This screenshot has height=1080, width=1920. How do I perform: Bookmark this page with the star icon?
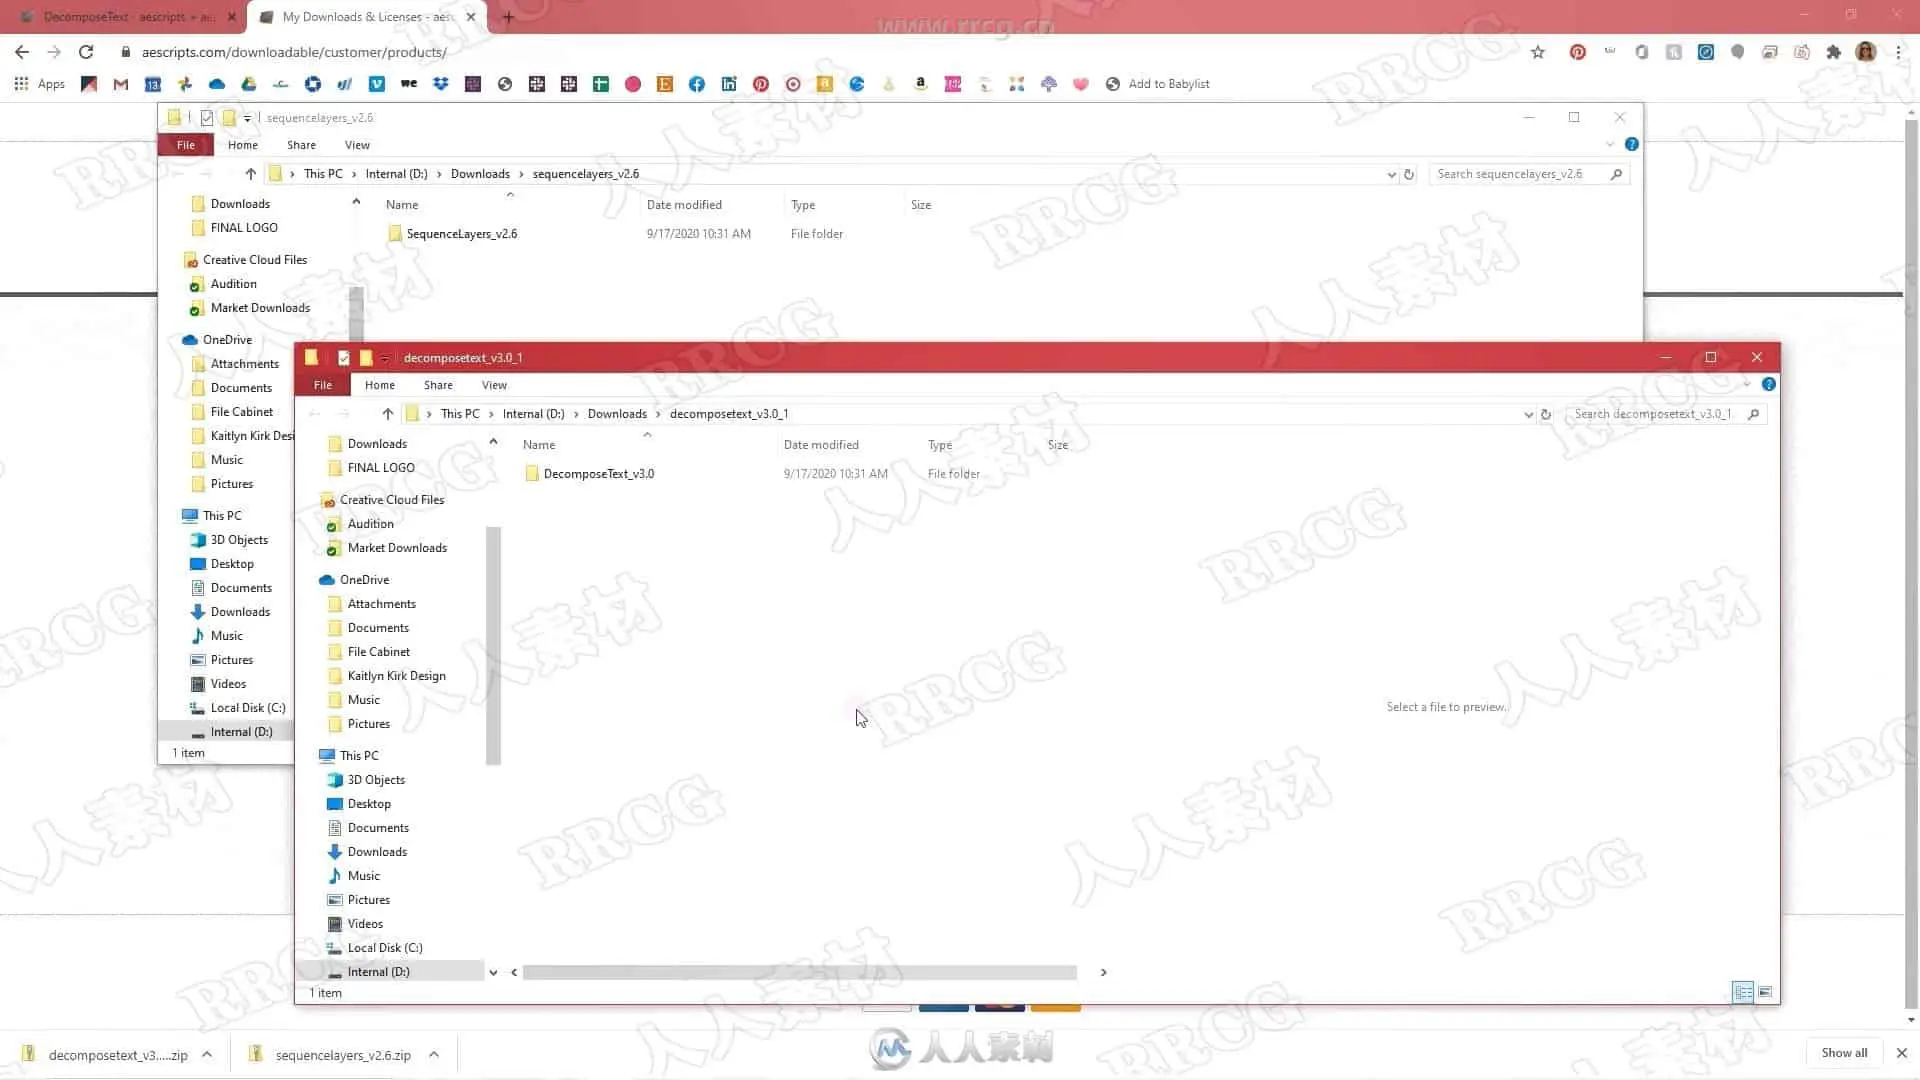[x=1538, y=52]
